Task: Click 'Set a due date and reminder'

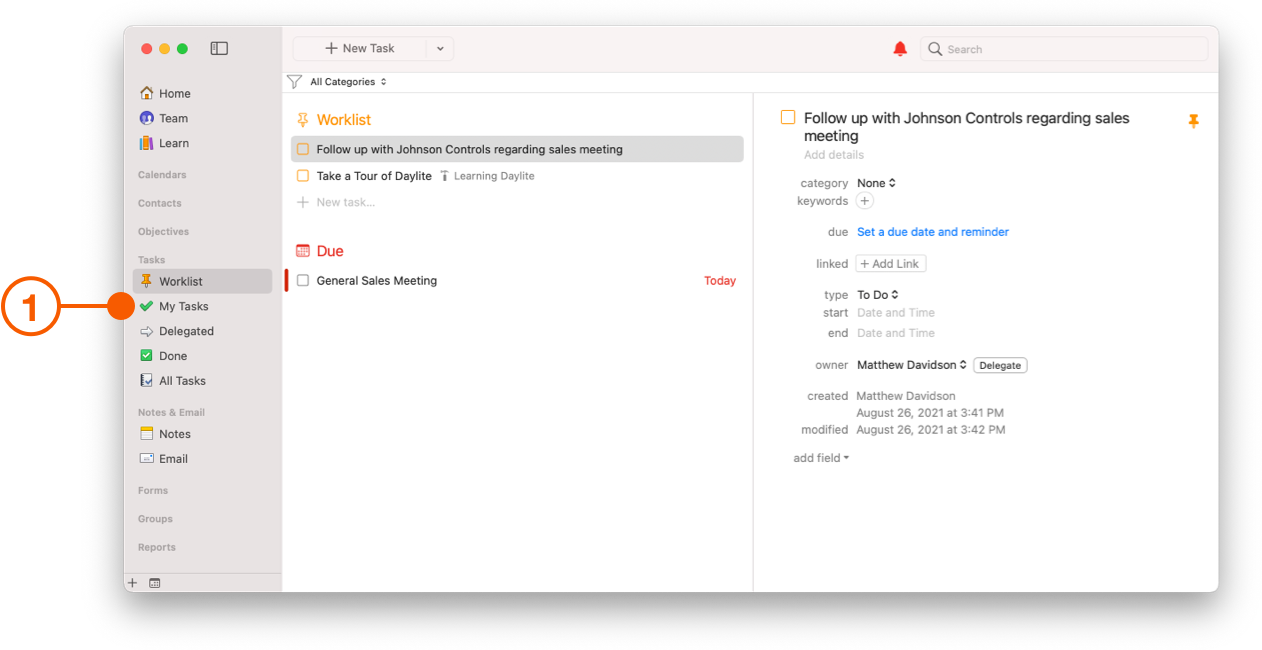Action: point(932,231)
